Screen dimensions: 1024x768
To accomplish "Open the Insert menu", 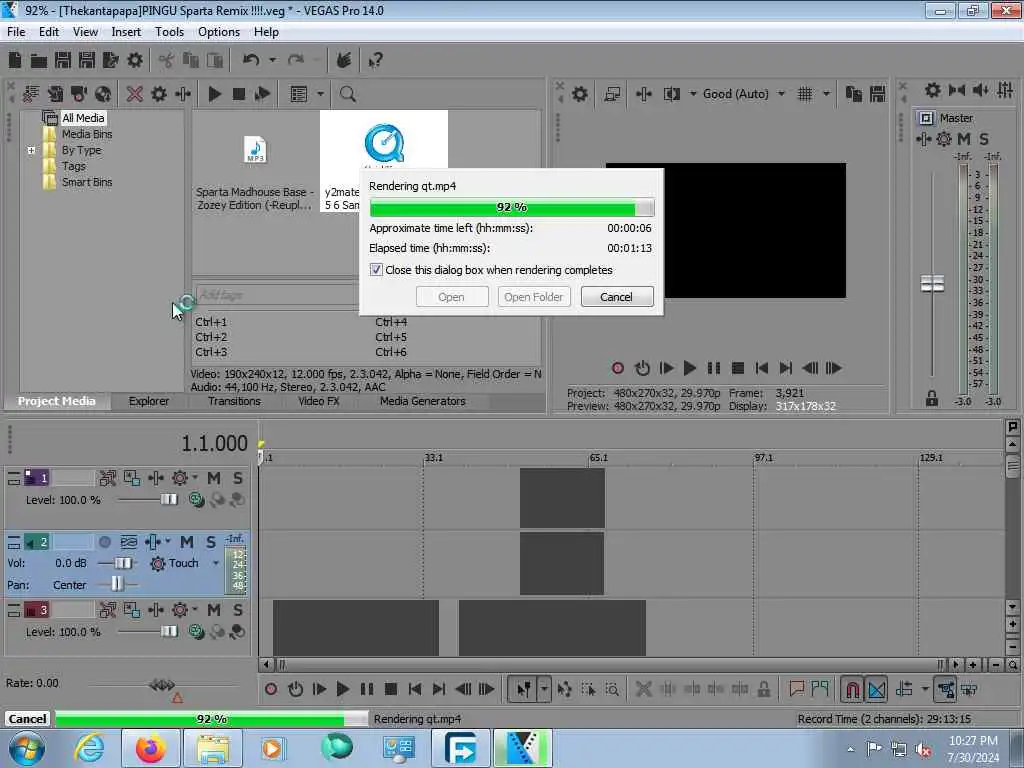I will point(126,32).
